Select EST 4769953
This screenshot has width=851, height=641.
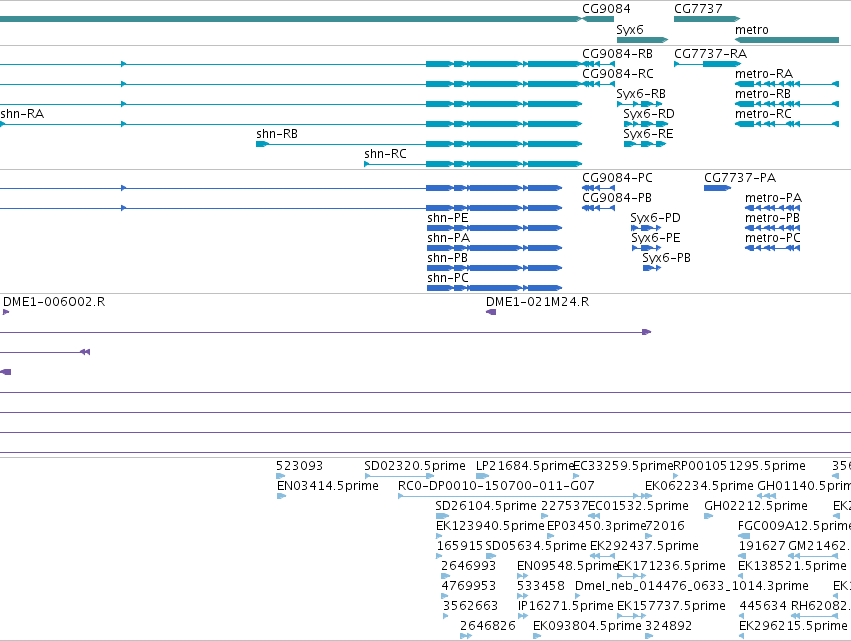coord(446,596)
